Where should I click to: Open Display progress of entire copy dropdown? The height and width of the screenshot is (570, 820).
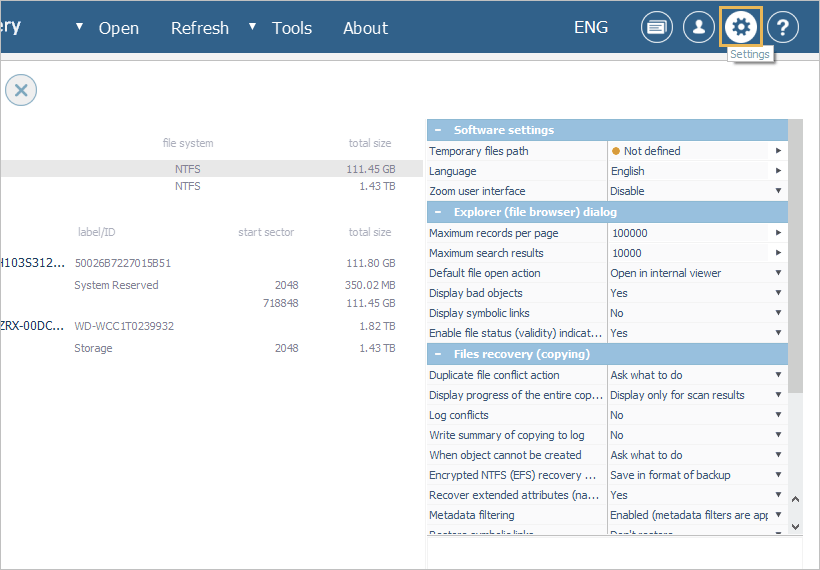[x=778, y=395]
